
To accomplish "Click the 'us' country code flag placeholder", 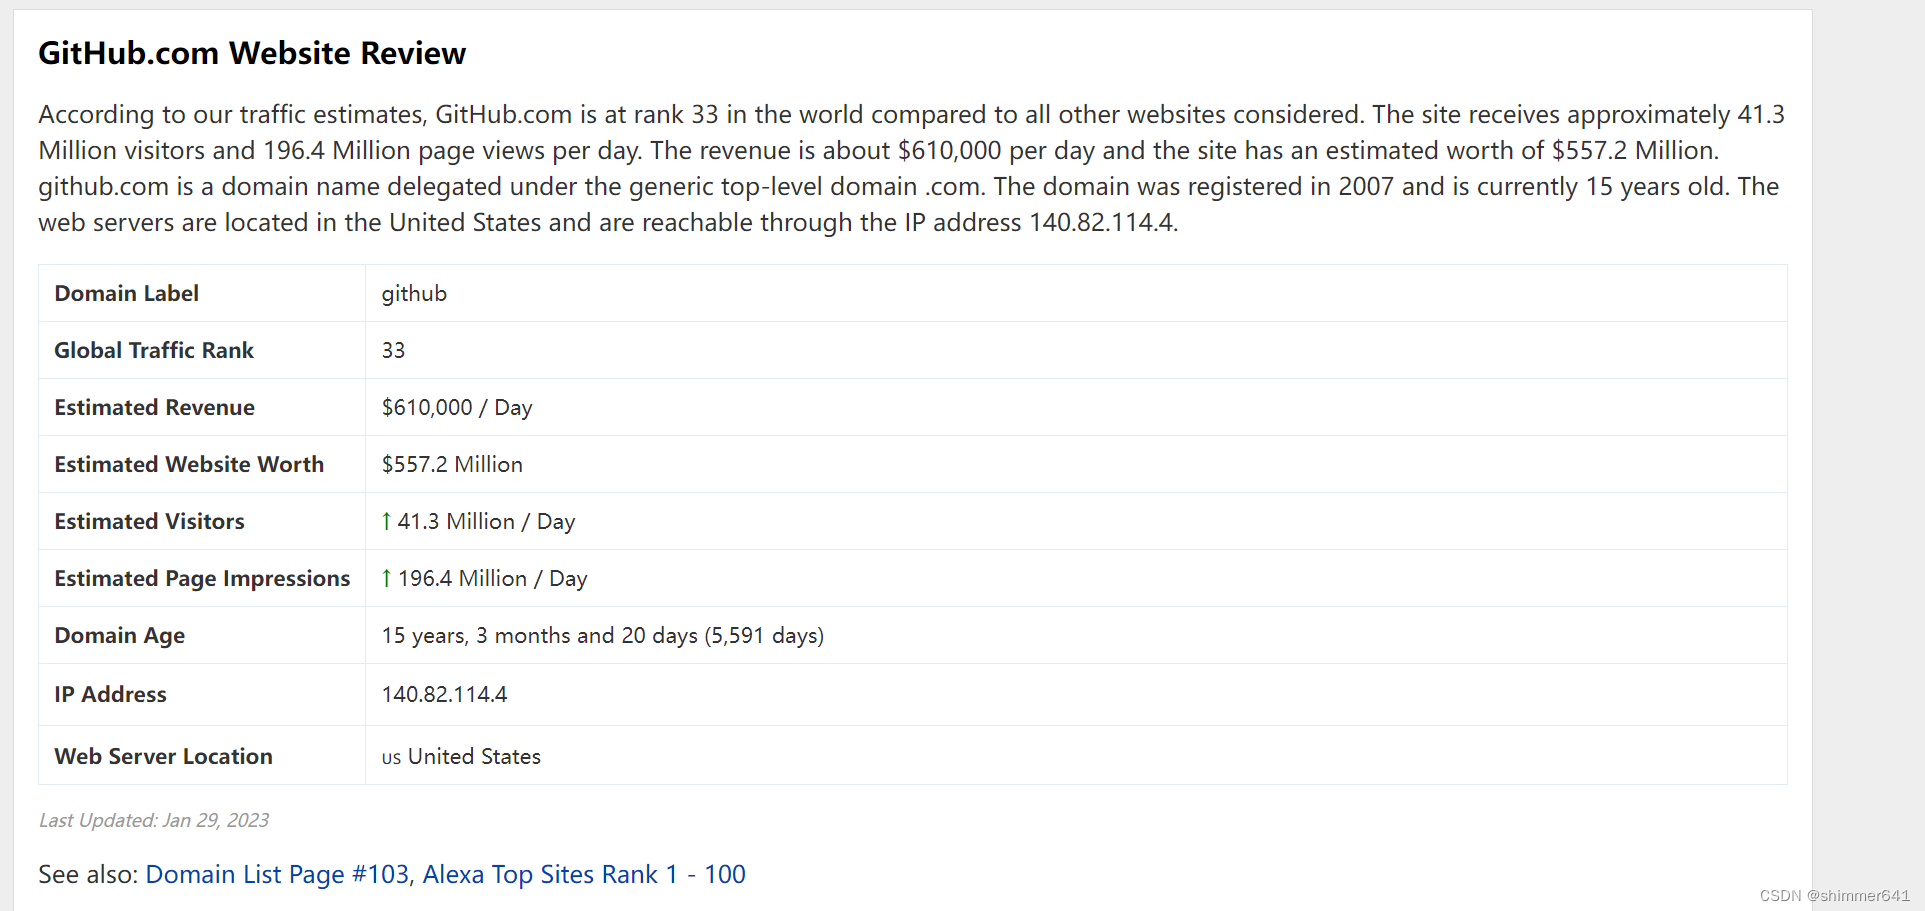I will (391, 758).
